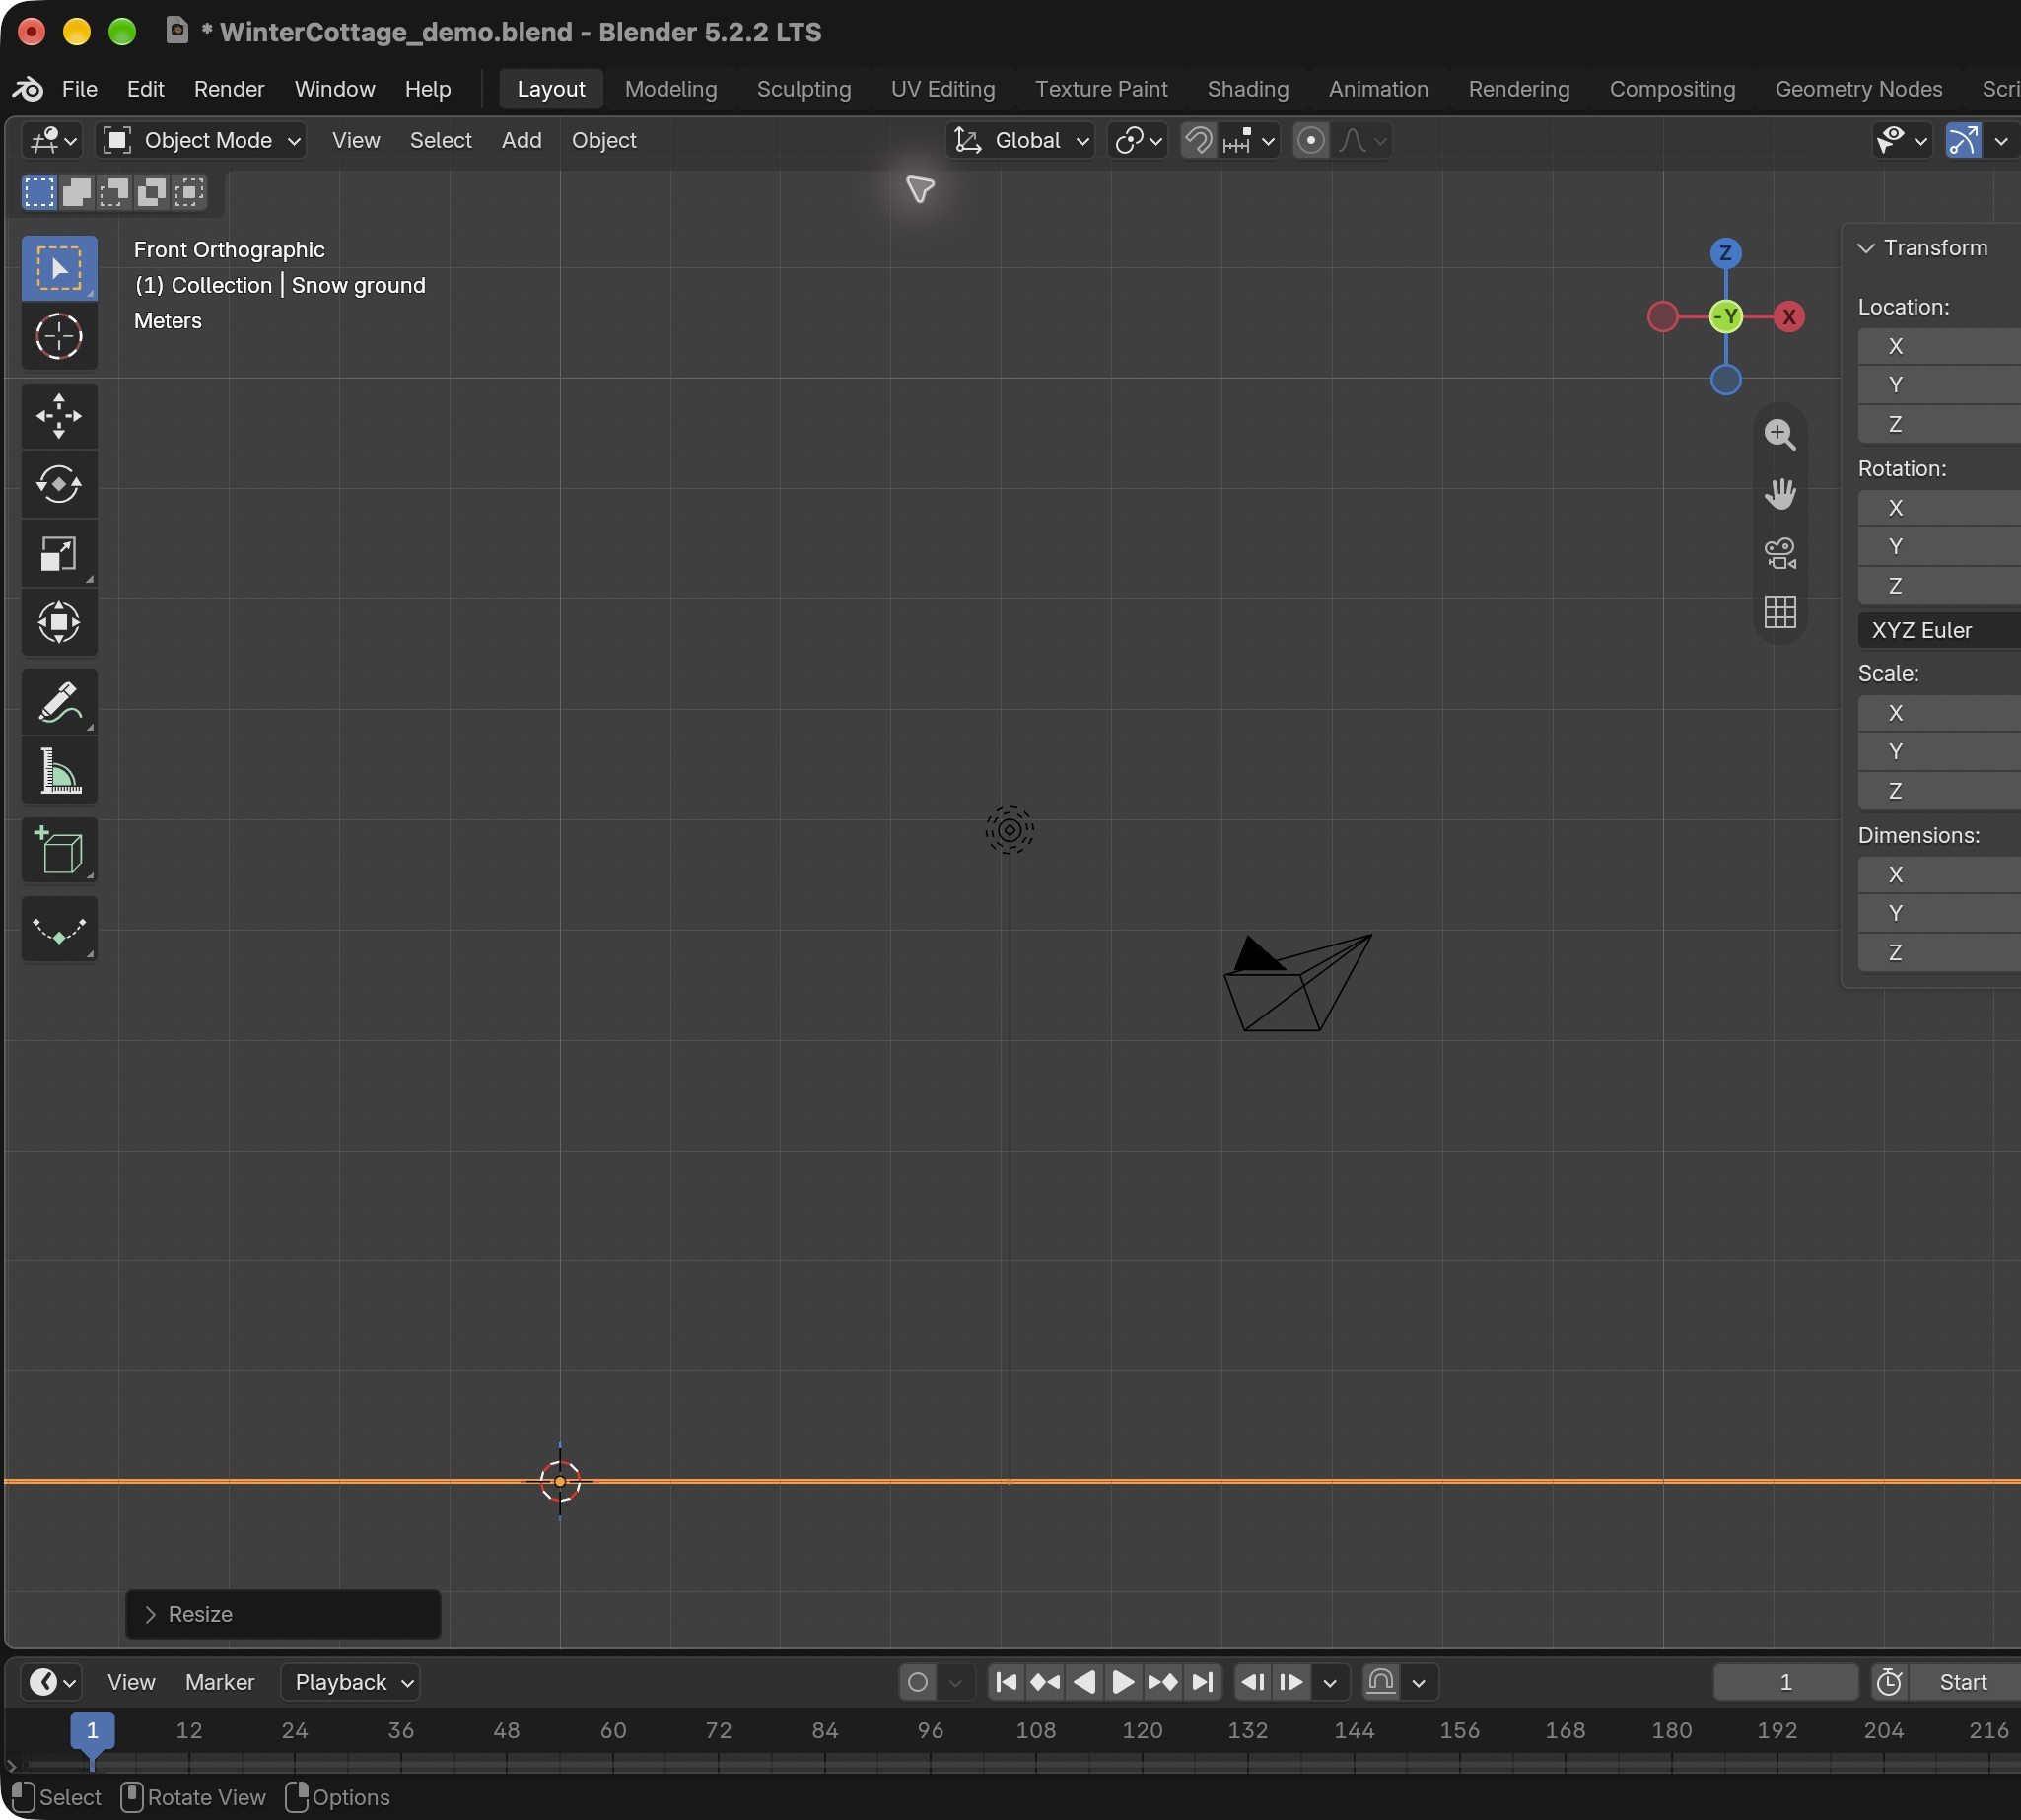2021x1820 pixels.
Task: Open the Global transform orientation dropdown
Action: tap(1019, 141)
